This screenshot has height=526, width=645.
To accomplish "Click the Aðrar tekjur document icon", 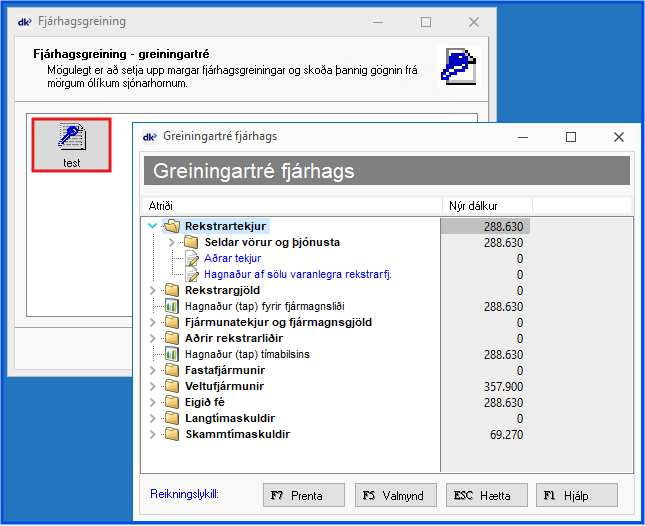I will click(191, 258).
